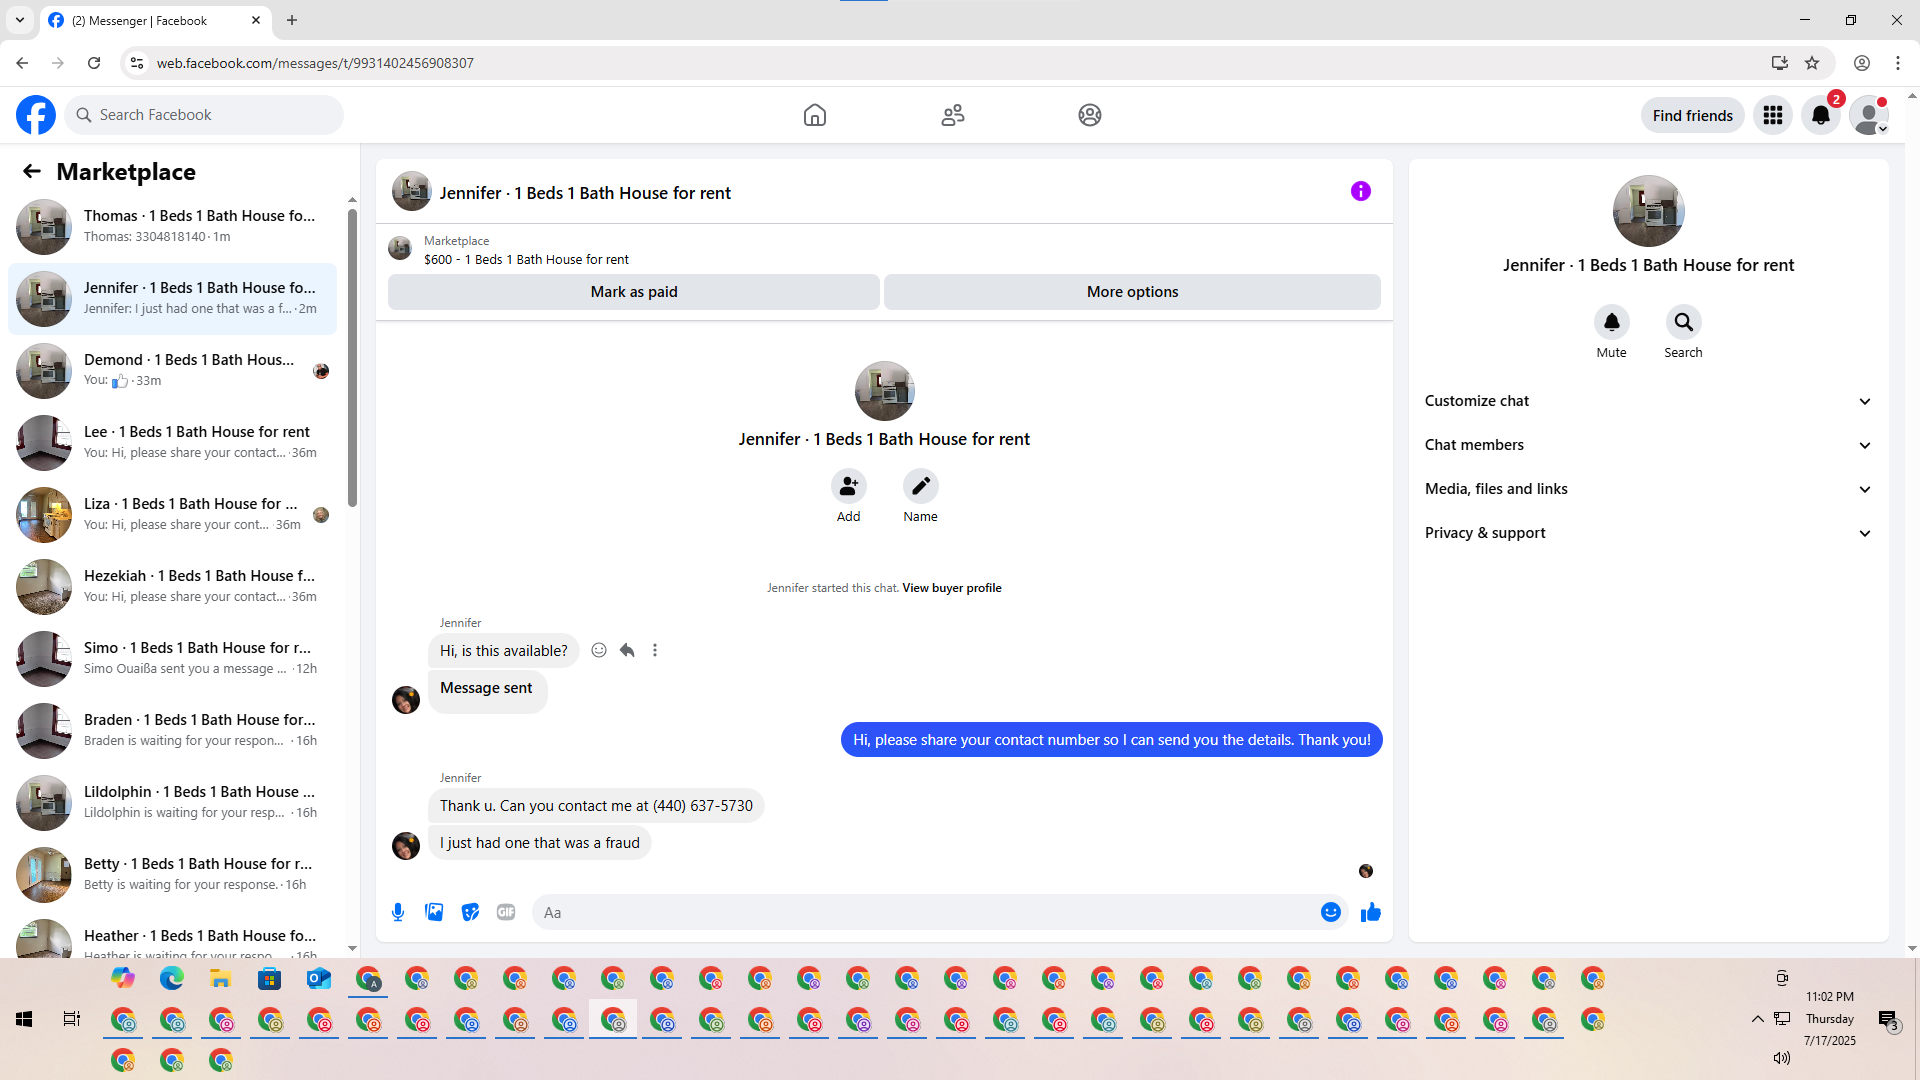Open Microsoft Edge from taskbar
1920x1080 pixels.
tap(172, 979)
